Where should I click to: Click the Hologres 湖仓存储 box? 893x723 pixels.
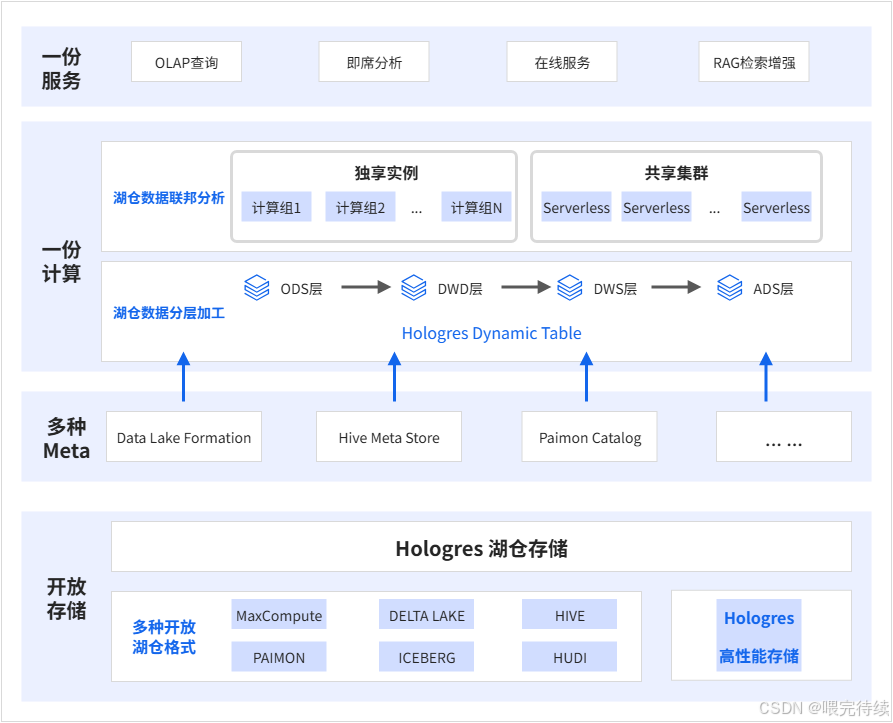(x=481, y=547)
